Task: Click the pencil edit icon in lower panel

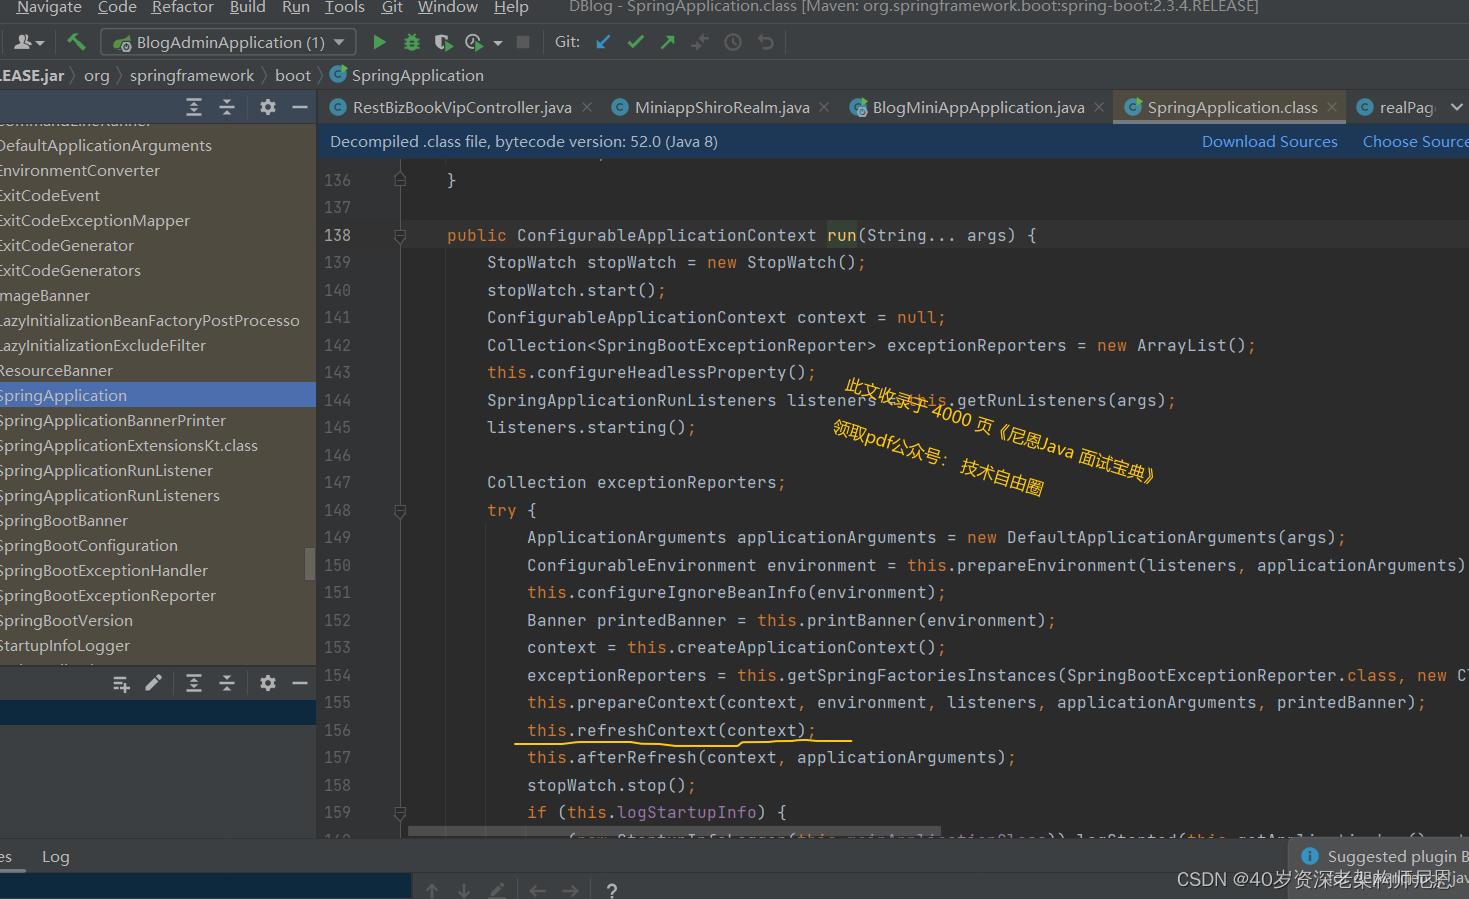Action: pyautogui.click(x=153, y=683)
